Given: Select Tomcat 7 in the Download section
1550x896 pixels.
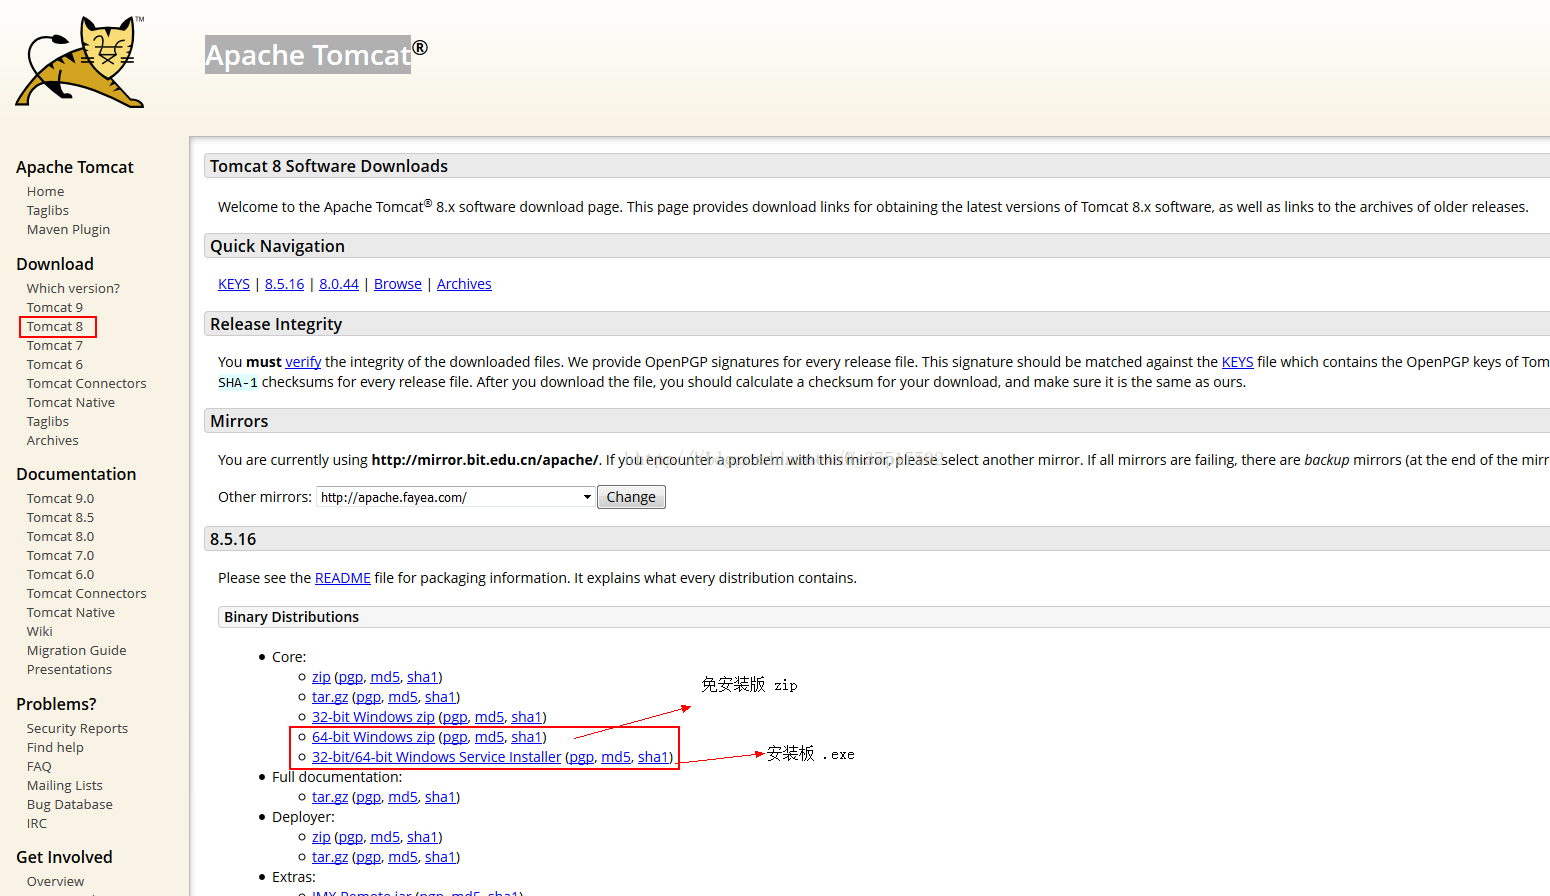Looking at the screenshot, I should click(55, 345).
